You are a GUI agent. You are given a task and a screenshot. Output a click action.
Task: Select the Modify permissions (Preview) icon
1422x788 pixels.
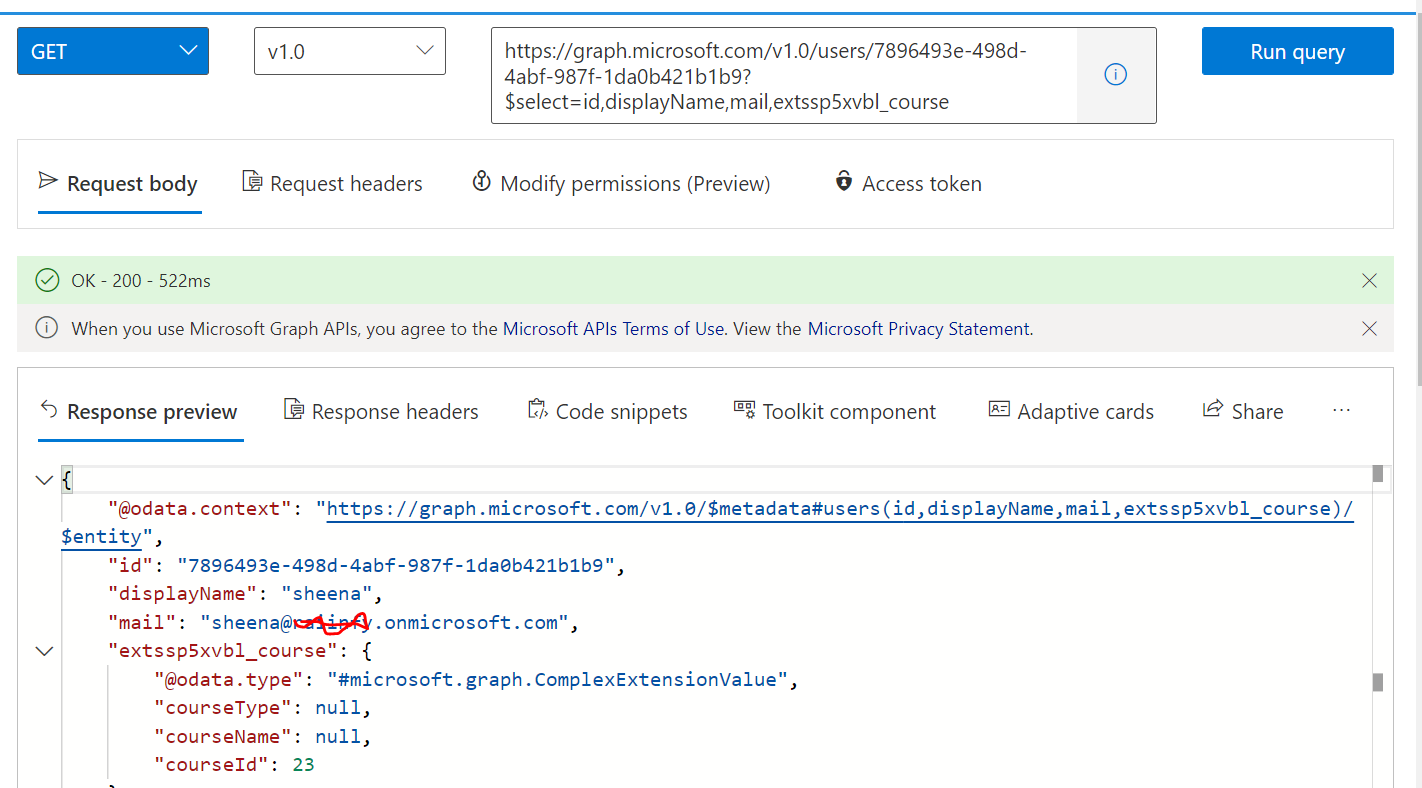482,181
